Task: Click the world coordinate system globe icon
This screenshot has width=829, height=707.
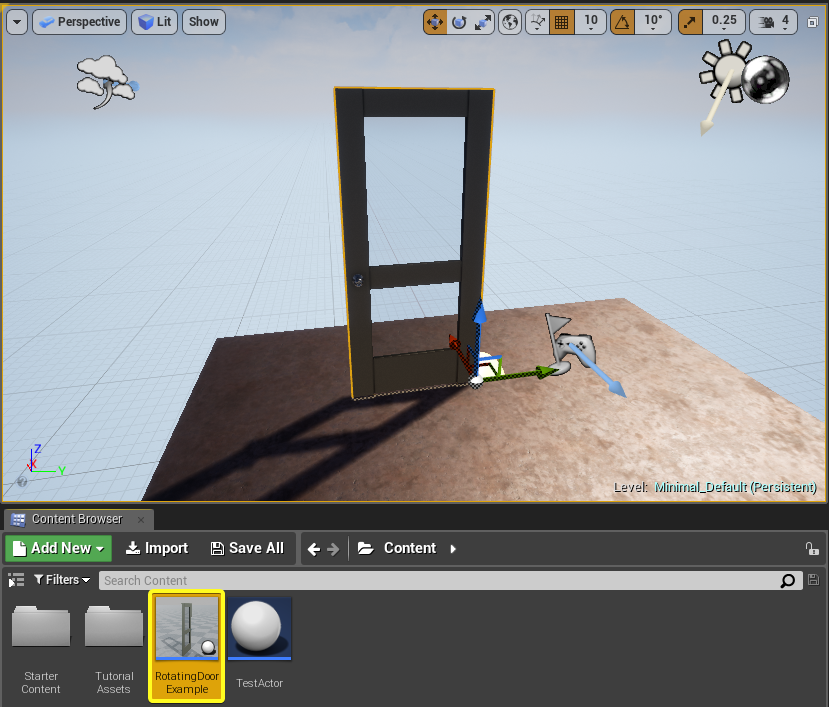Action: pos(510,21)
